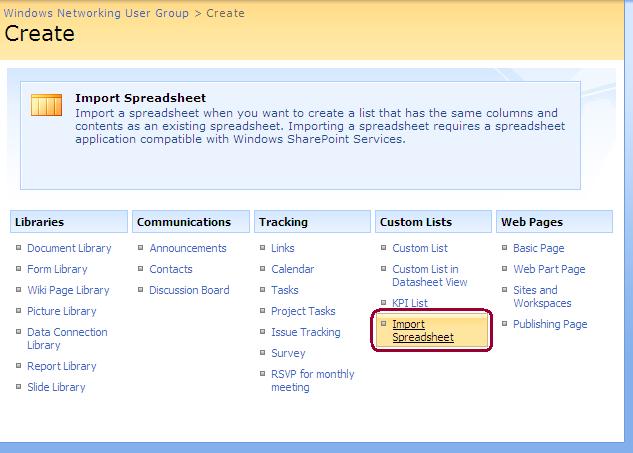The height and width of the screenshot is (453, 633).
Task: Click the Tracking column header
Action: tap(312, 222)
